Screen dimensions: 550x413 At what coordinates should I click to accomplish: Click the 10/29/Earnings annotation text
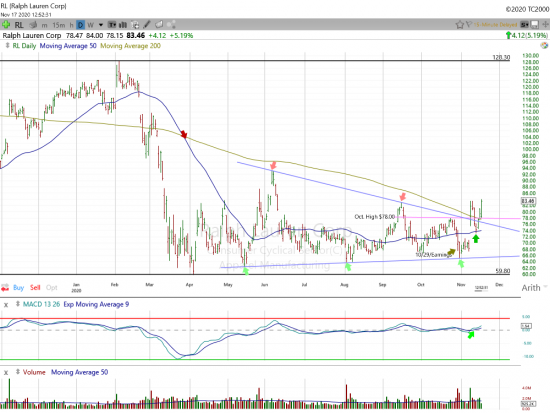434,254
